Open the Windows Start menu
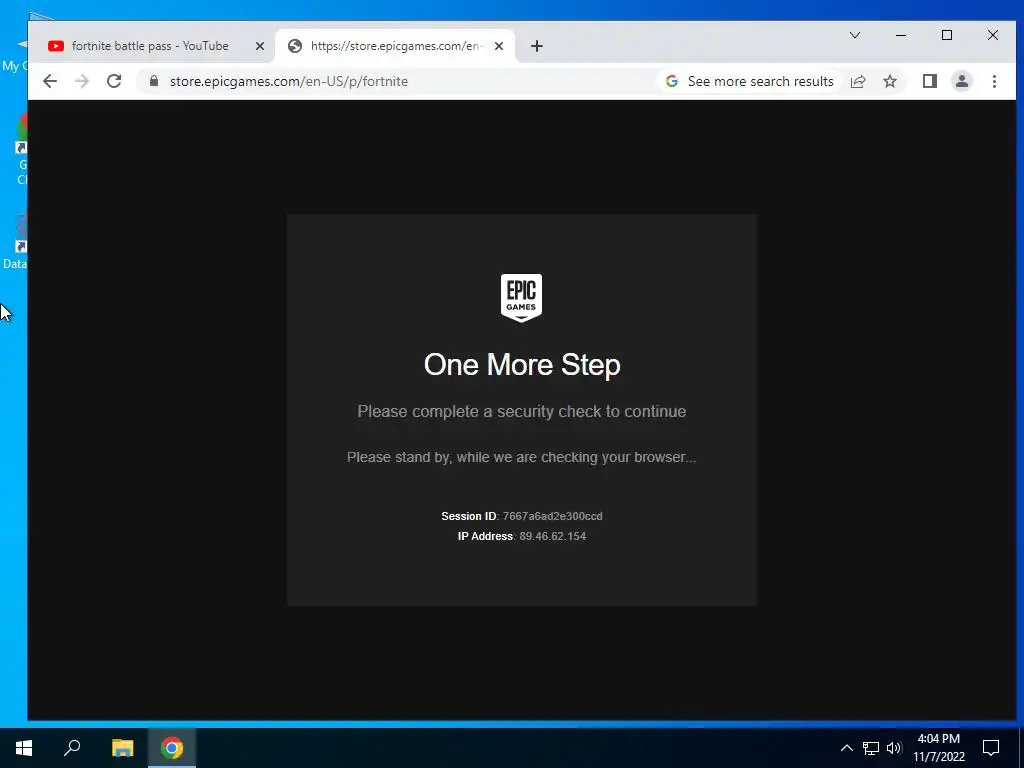 click(24, 748)
